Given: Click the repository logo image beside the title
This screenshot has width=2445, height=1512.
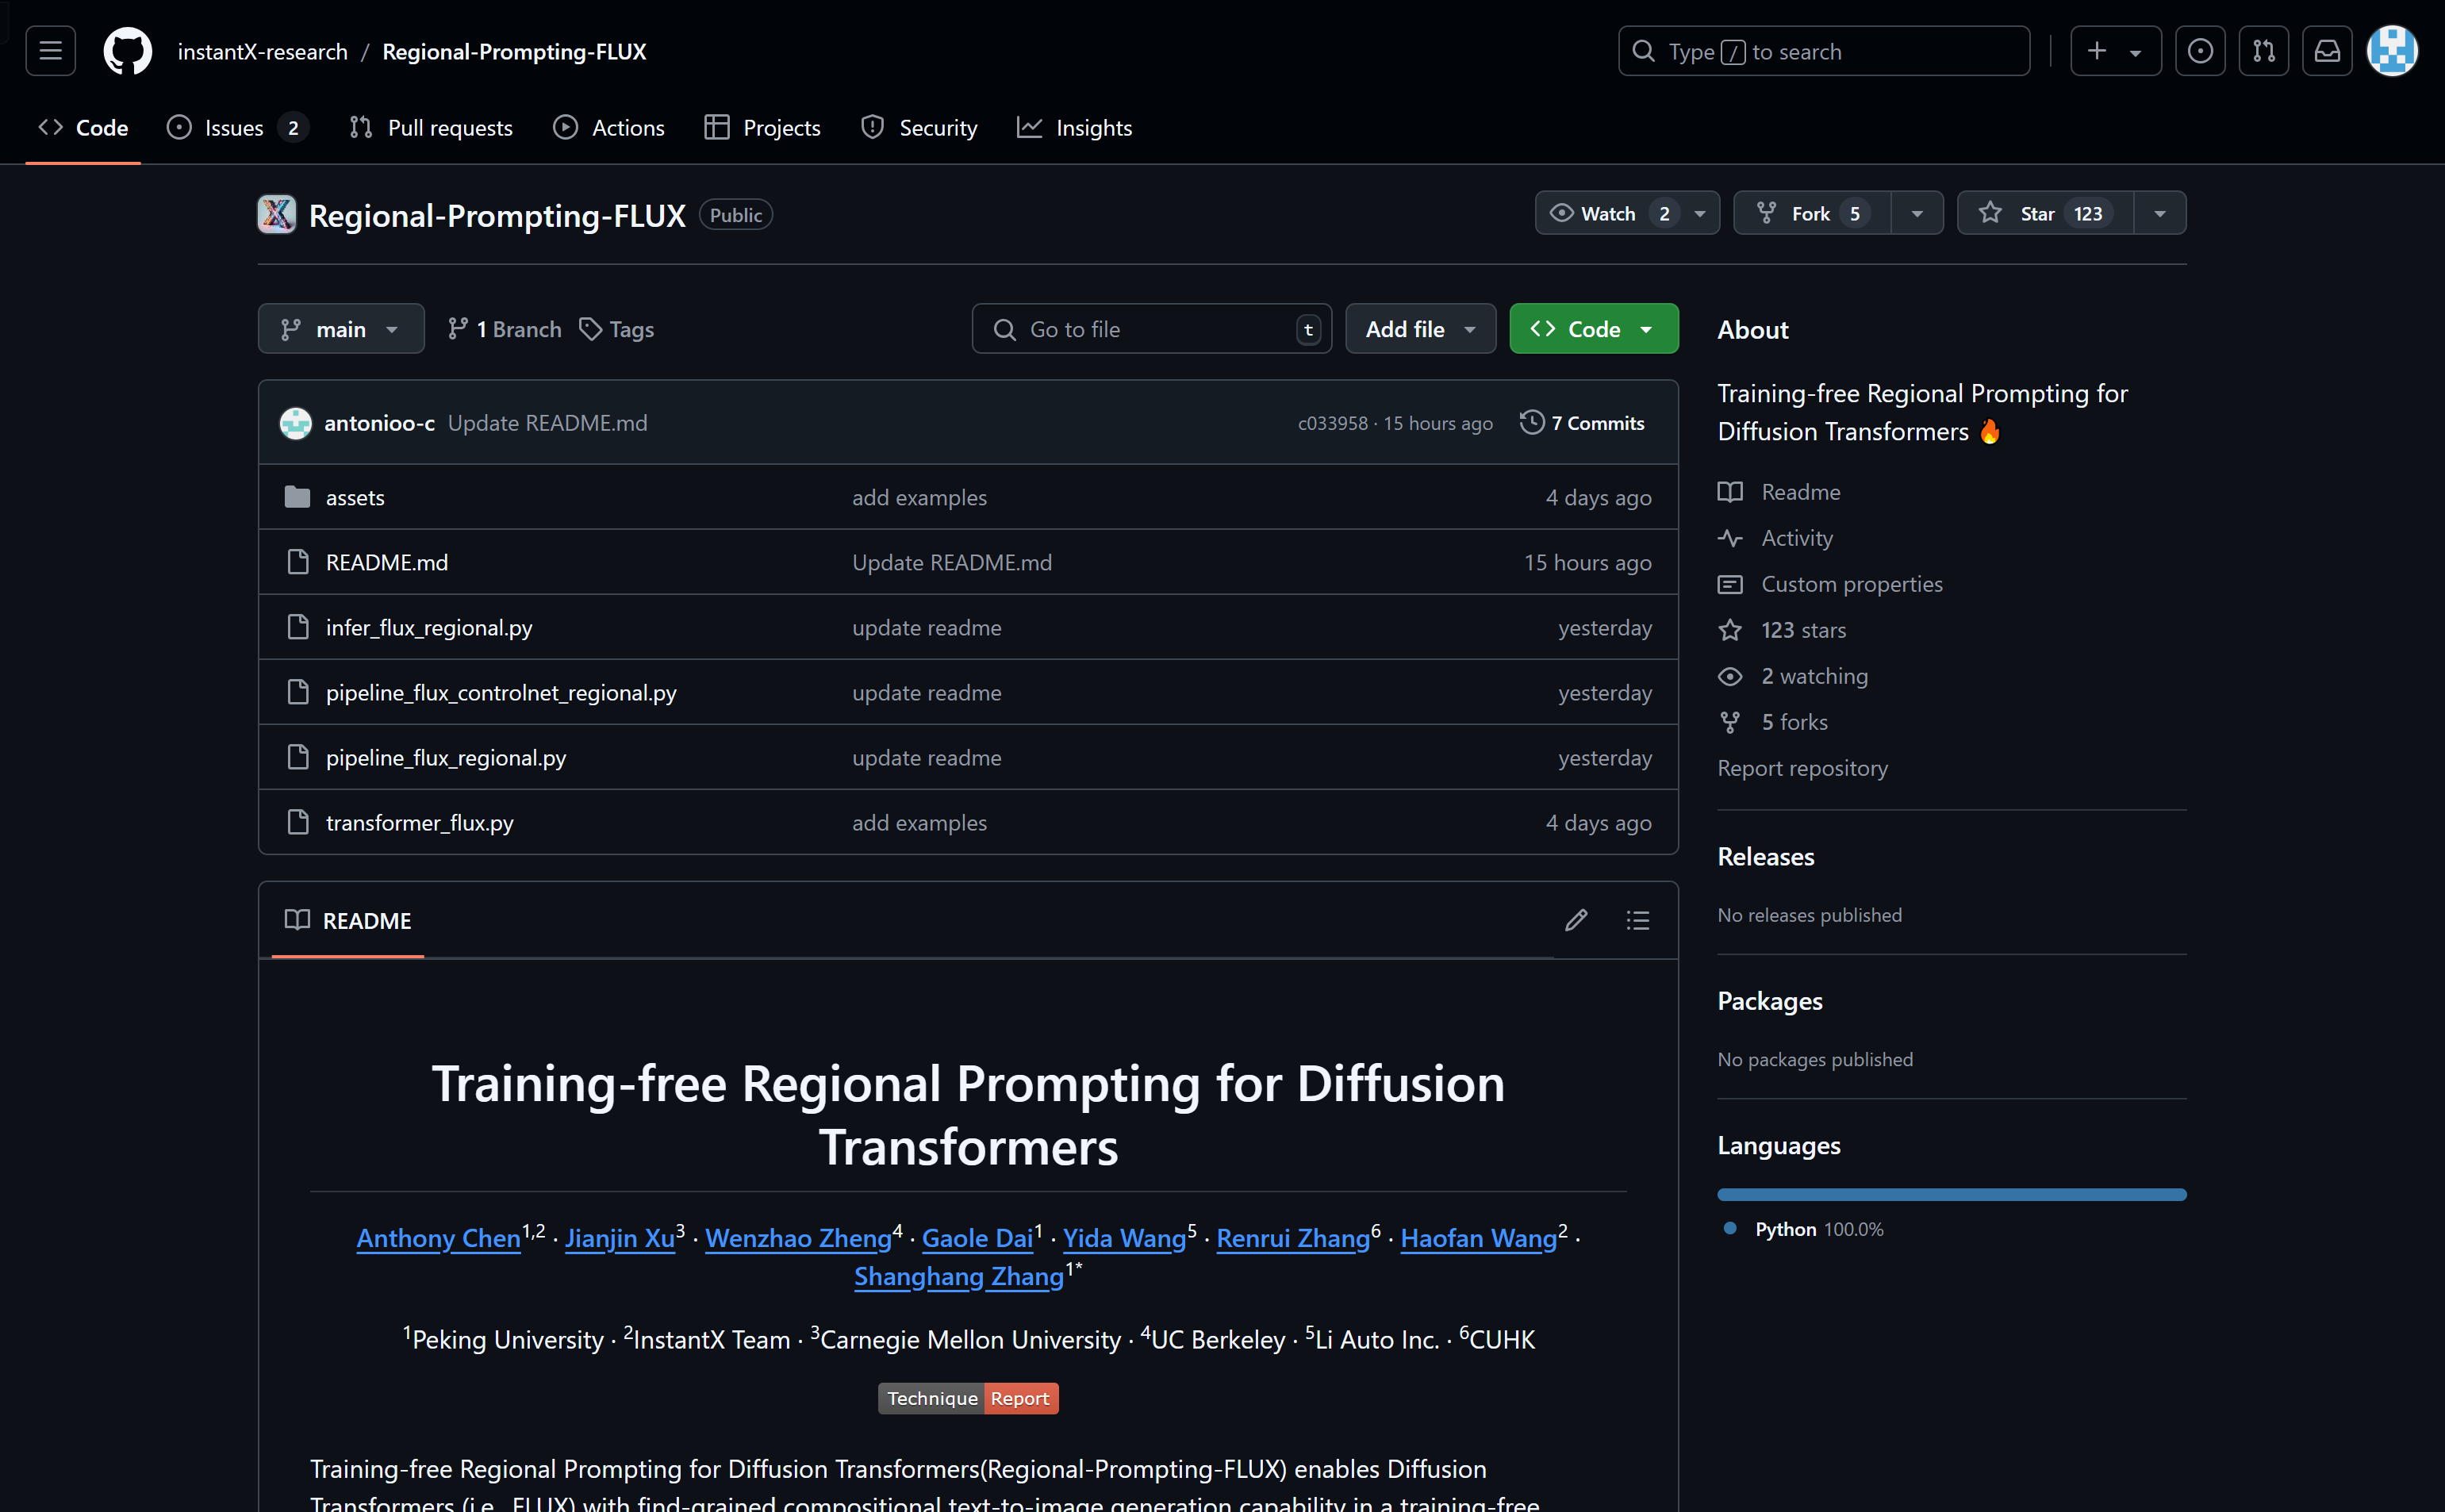Looking at the screenshot, I should coord(276,214).
